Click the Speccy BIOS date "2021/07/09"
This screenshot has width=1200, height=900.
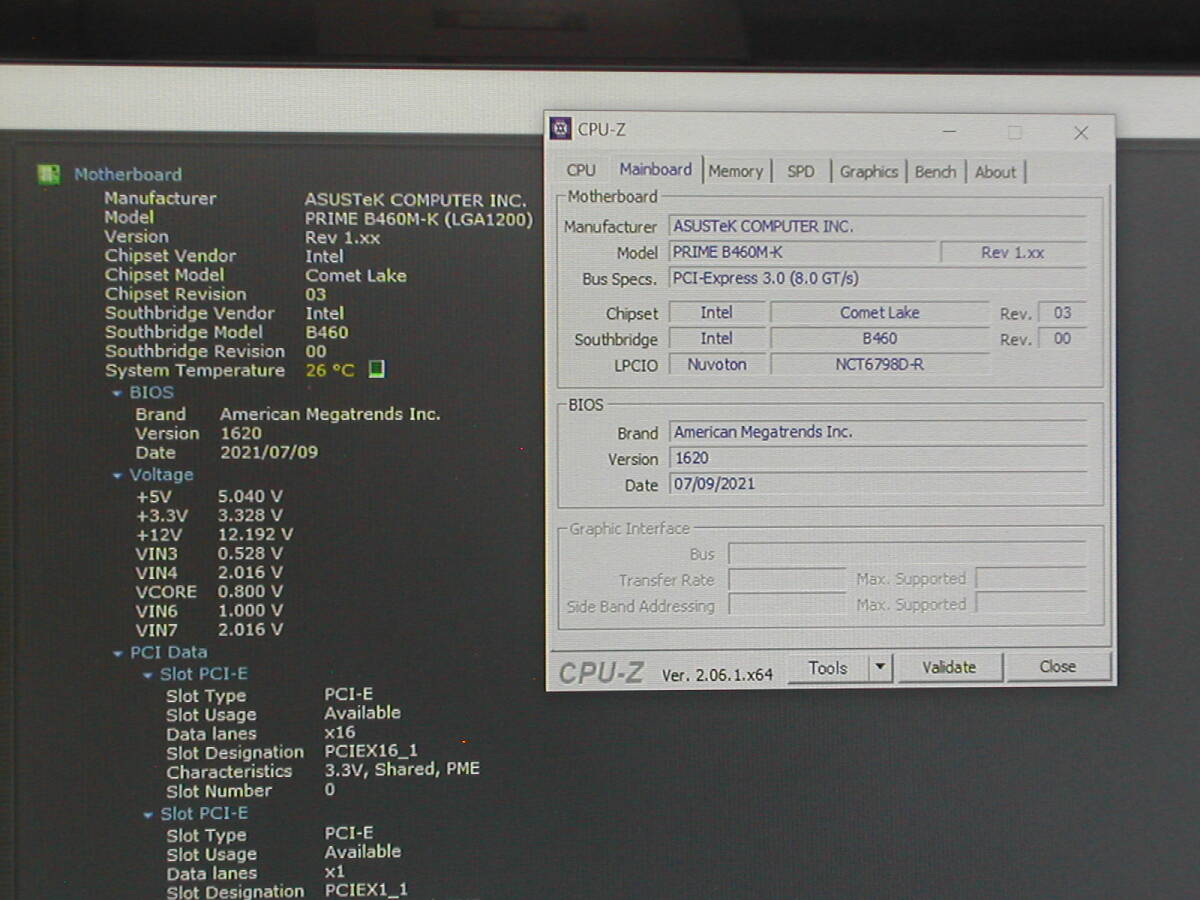tap(269, 452)
